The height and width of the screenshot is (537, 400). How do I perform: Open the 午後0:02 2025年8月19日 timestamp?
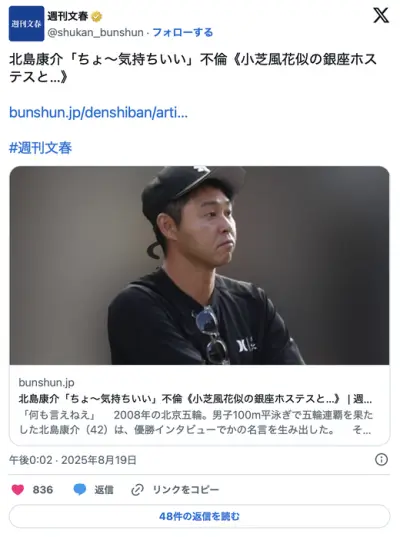(x=73, y=460)
